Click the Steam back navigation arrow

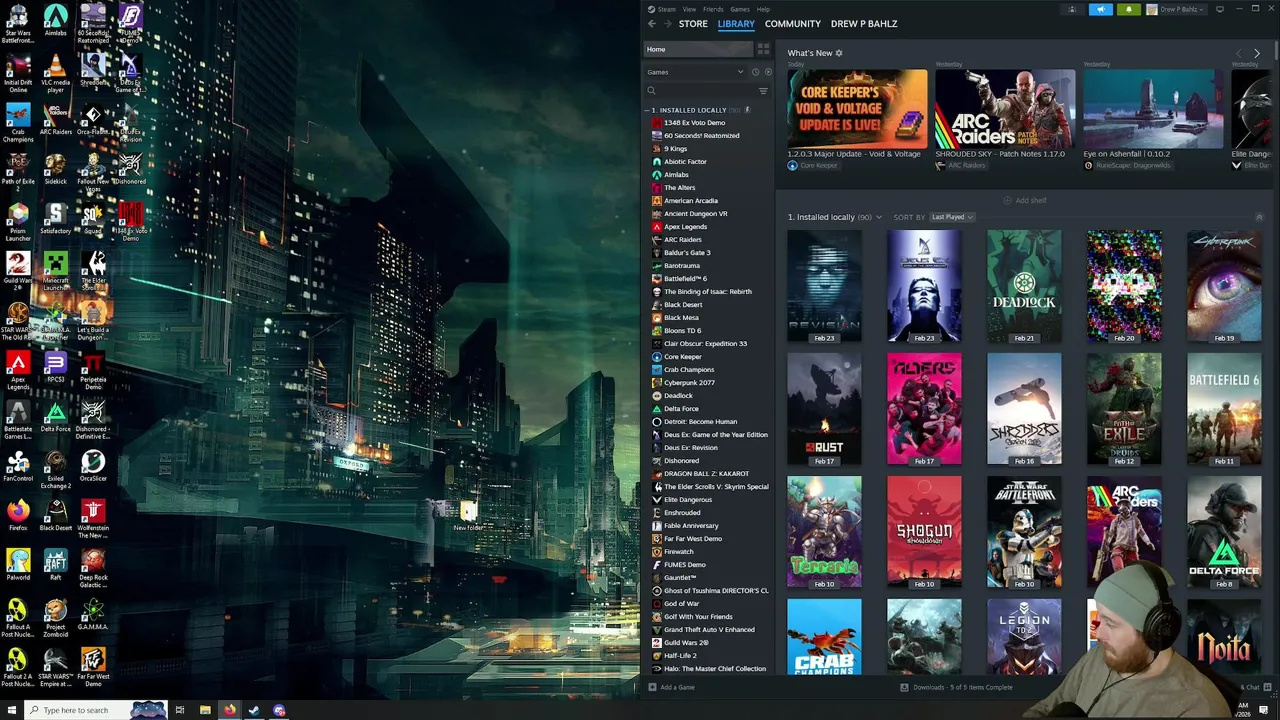tap(652, 23)
